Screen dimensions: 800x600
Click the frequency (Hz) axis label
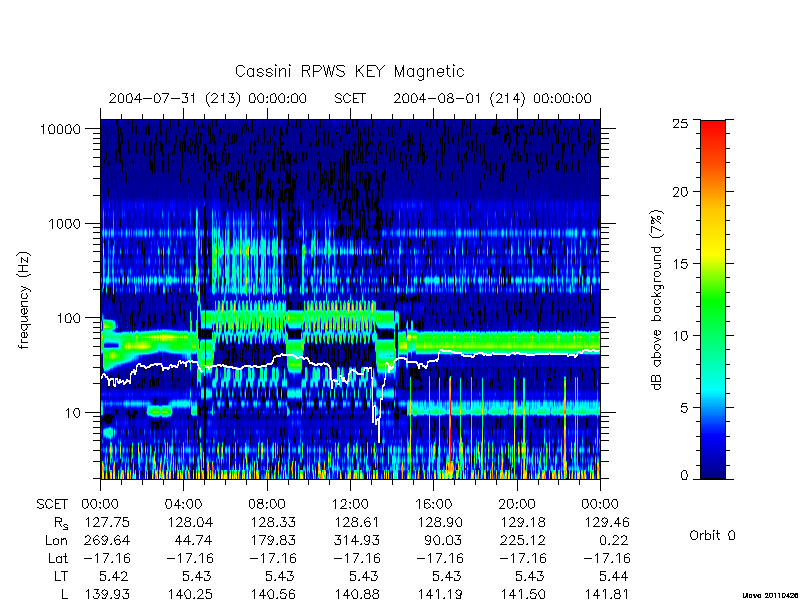pyautogui.click(x=24, y=300)
